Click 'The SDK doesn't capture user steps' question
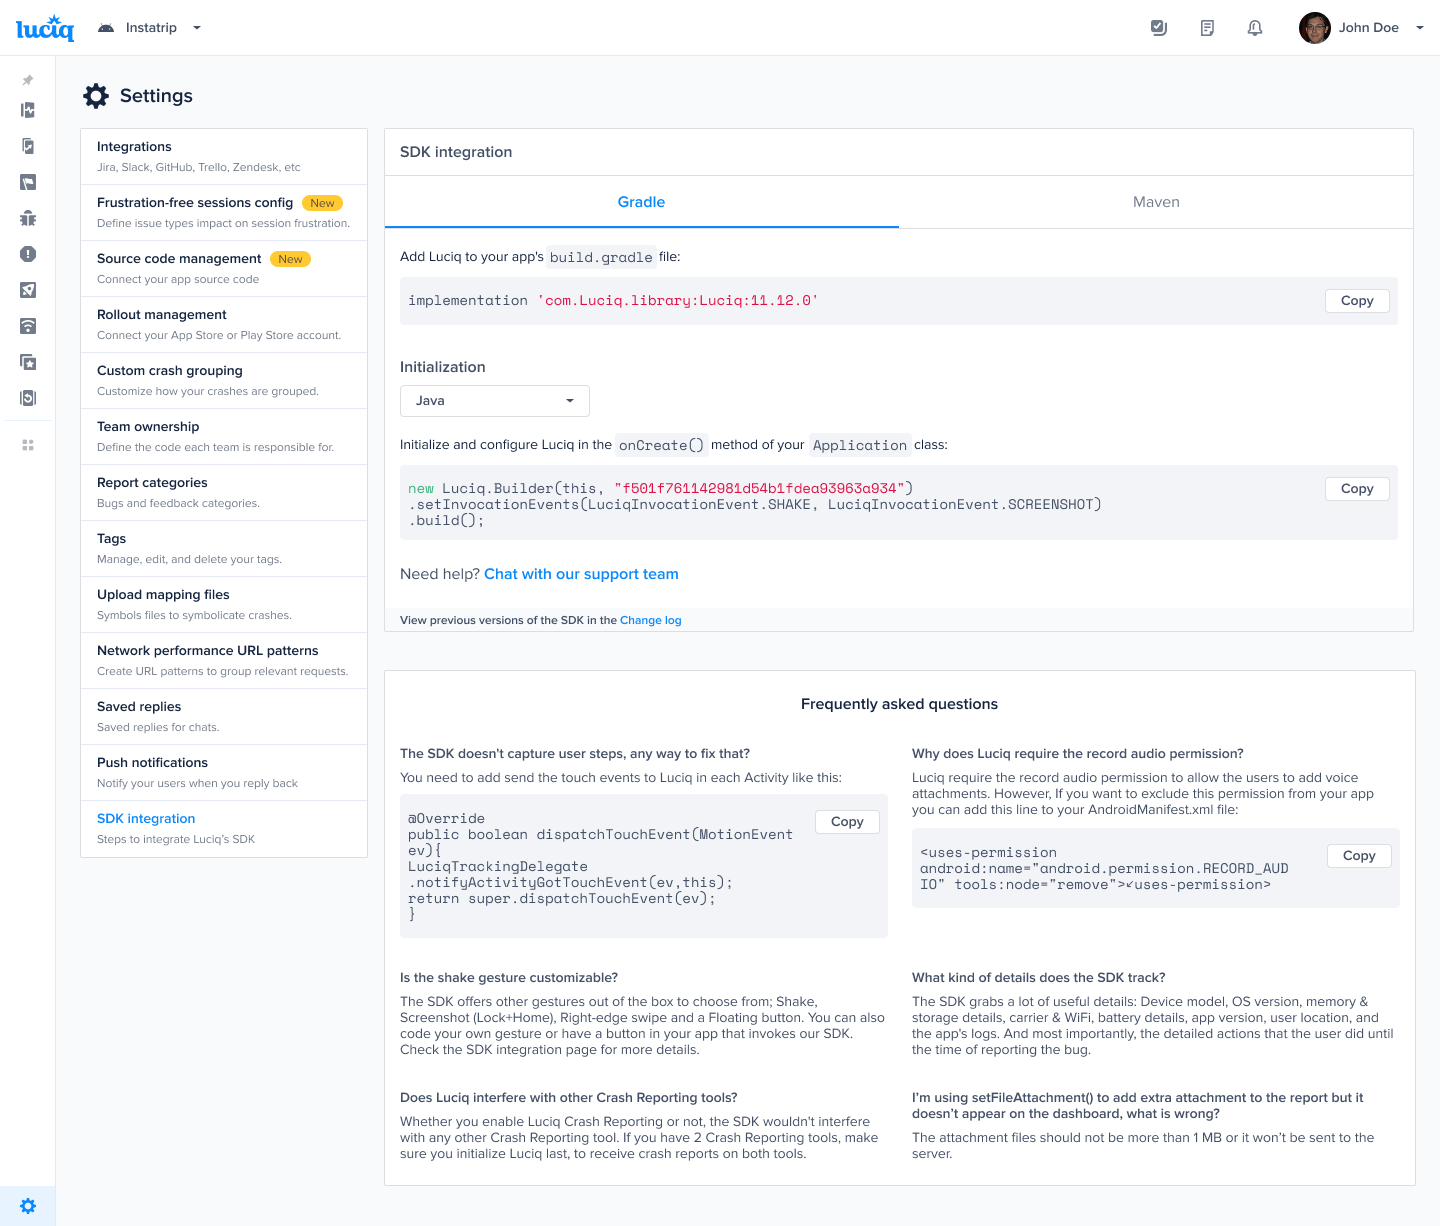Image resolution: width=1440 pixels, height=1226 pixels. coord(575,754)
